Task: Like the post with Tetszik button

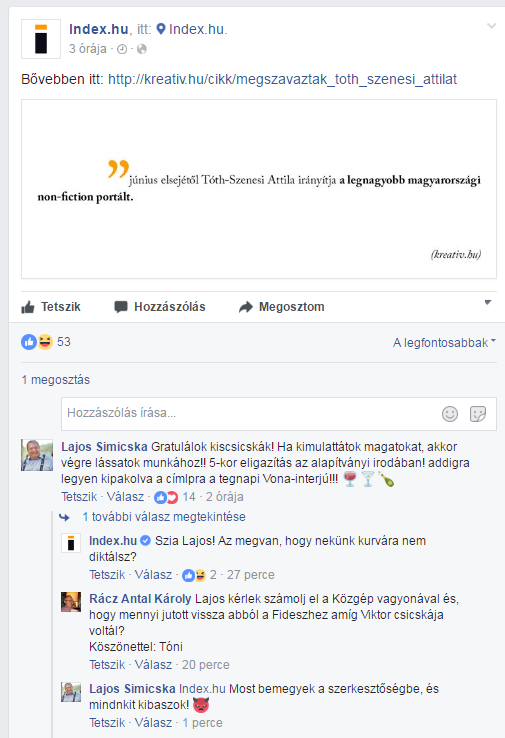Action: pyautogui.click(x=51, y=307)
